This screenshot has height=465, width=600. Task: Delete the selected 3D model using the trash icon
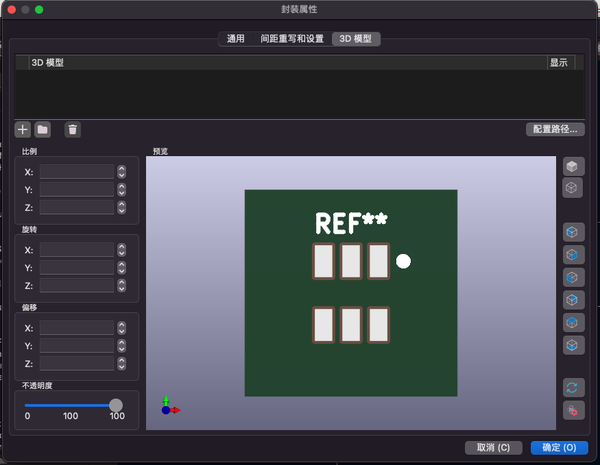72,129
